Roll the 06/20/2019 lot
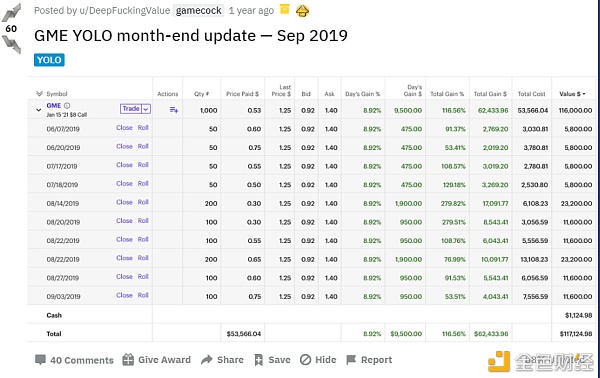This screenshot has height=378, width=600. pyautogui.click(x=143, y=147)
